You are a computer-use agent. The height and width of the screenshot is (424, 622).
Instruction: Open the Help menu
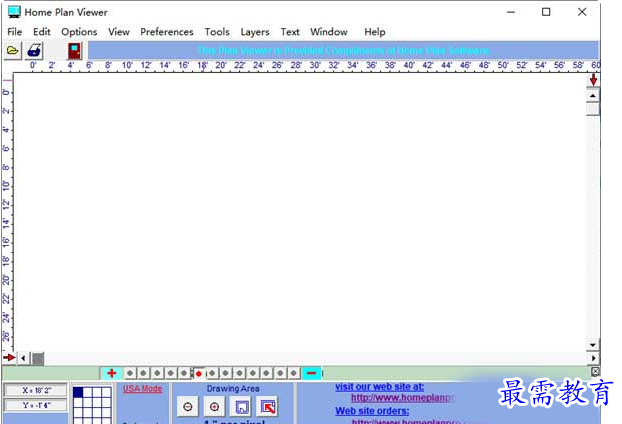pyautogui.click(x=375, y=32)
